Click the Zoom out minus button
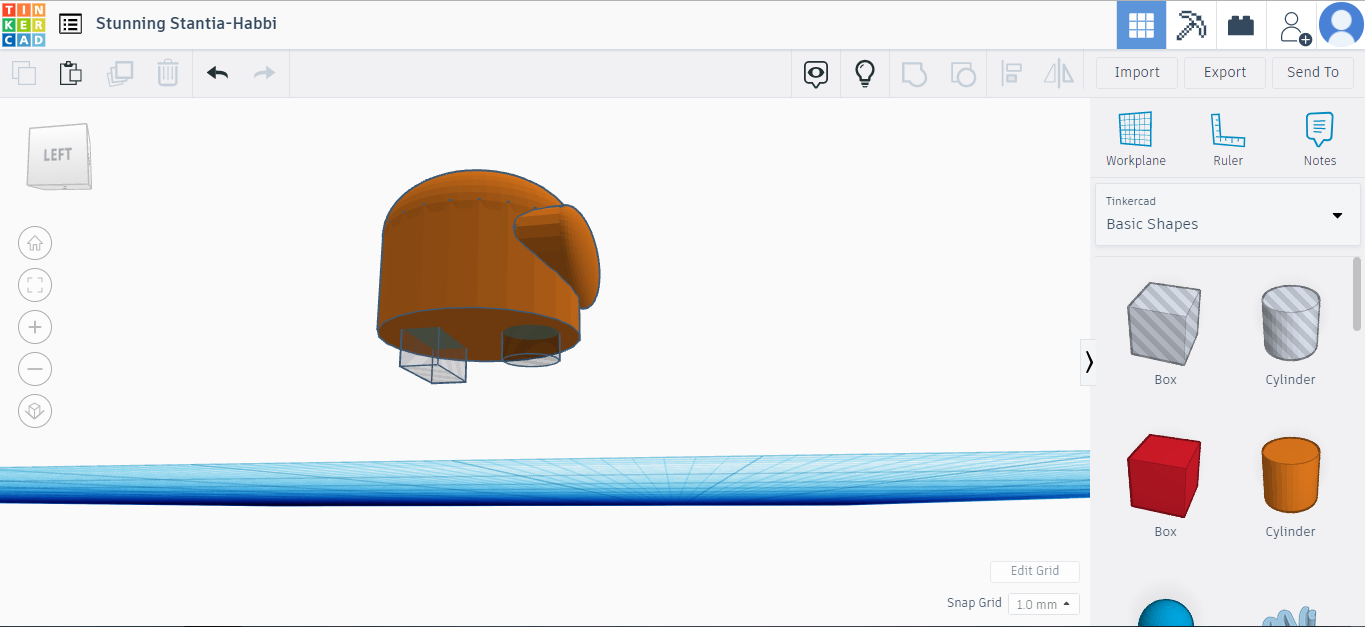This screenshot has width=1365, height=627. [35, 369]
